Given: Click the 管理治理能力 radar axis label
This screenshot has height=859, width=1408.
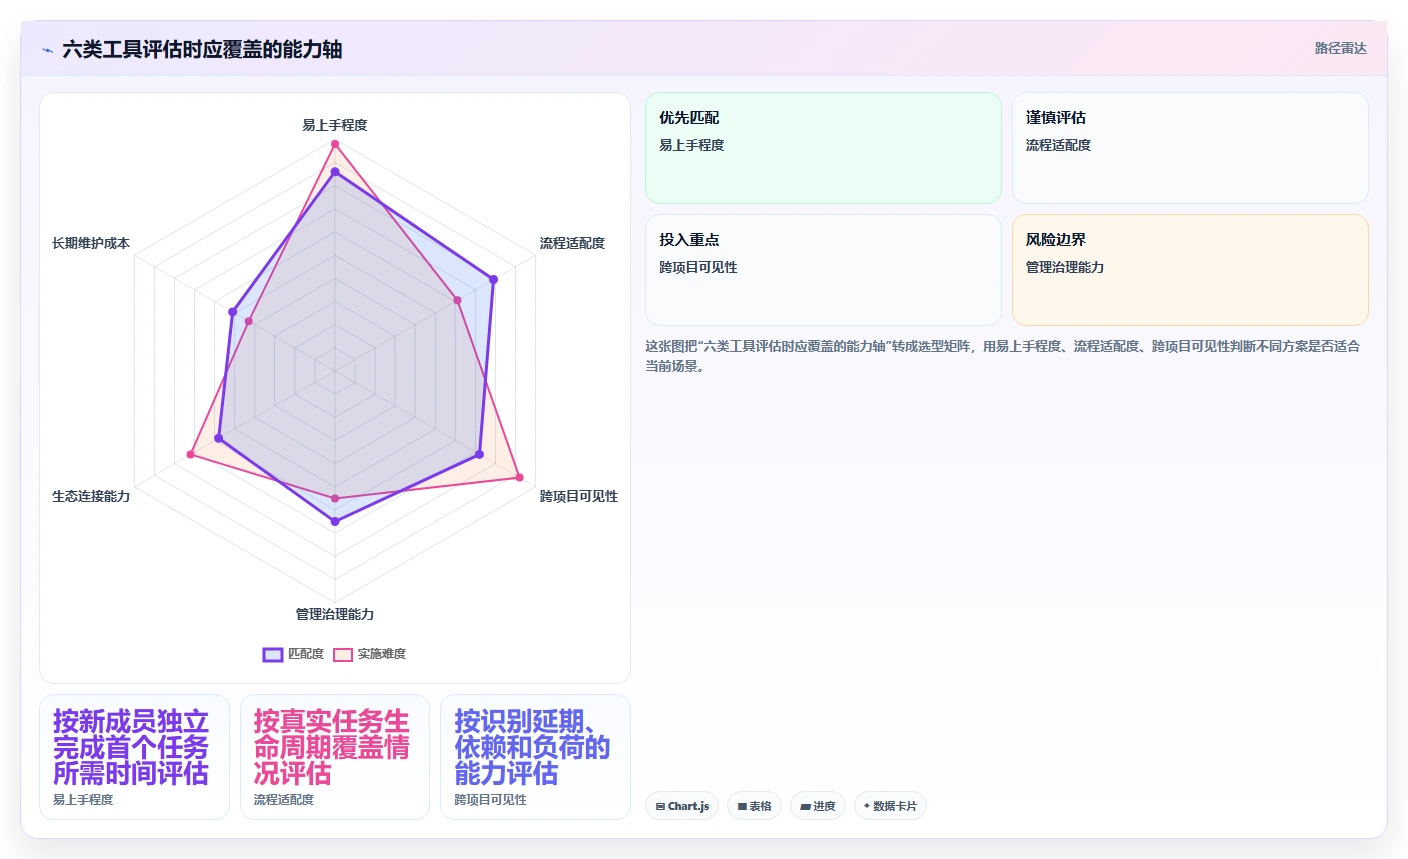Looking at the screenshot, I should 335,614.
